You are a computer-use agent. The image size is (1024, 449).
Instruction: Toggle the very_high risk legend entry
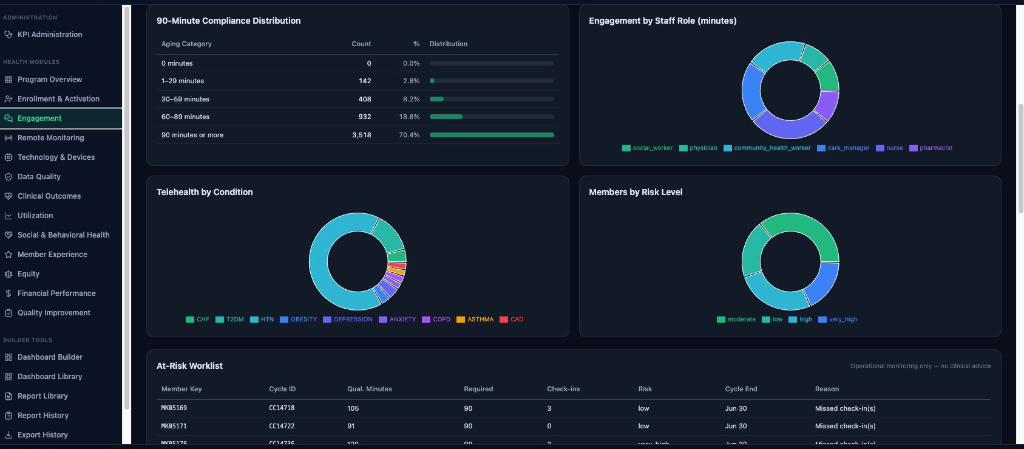coord(838,320)
